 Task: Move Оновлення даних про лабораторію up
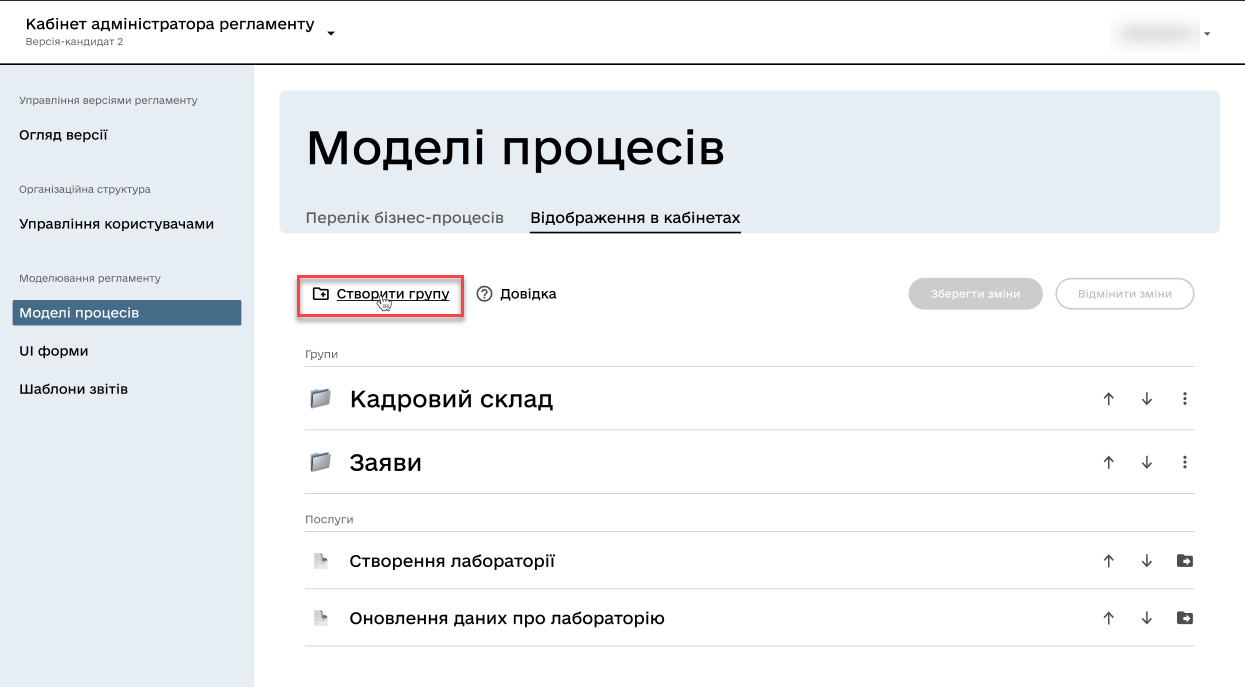[x=1108, y=618]
